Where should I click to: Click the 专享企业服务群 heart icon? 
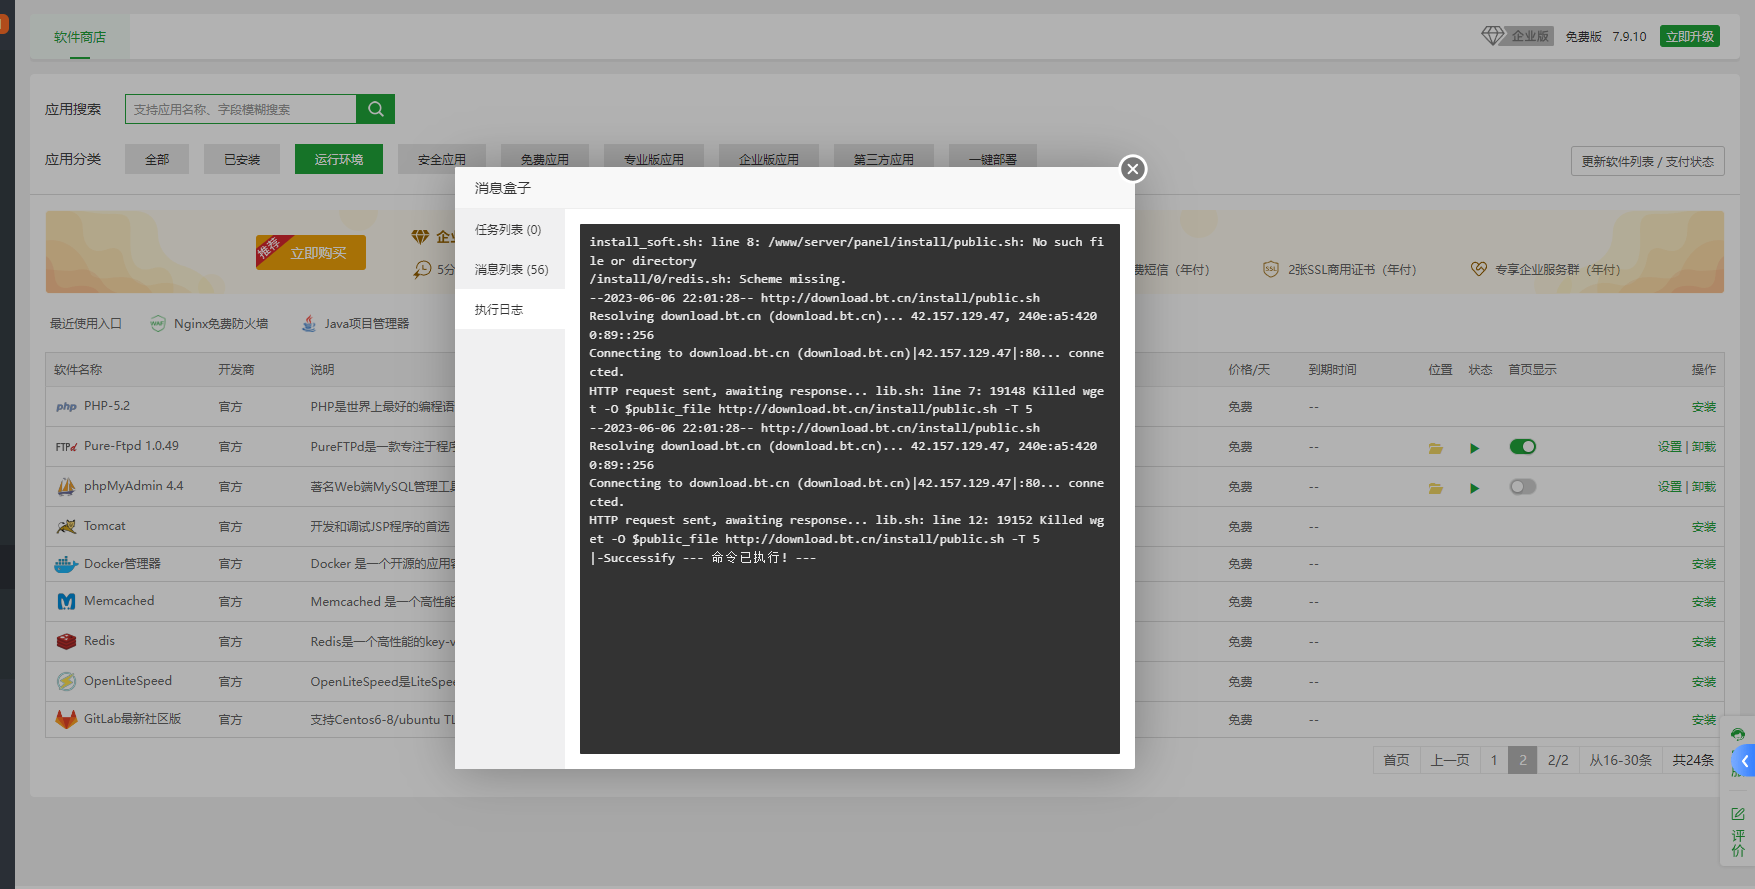click(x=1478, y=269)
